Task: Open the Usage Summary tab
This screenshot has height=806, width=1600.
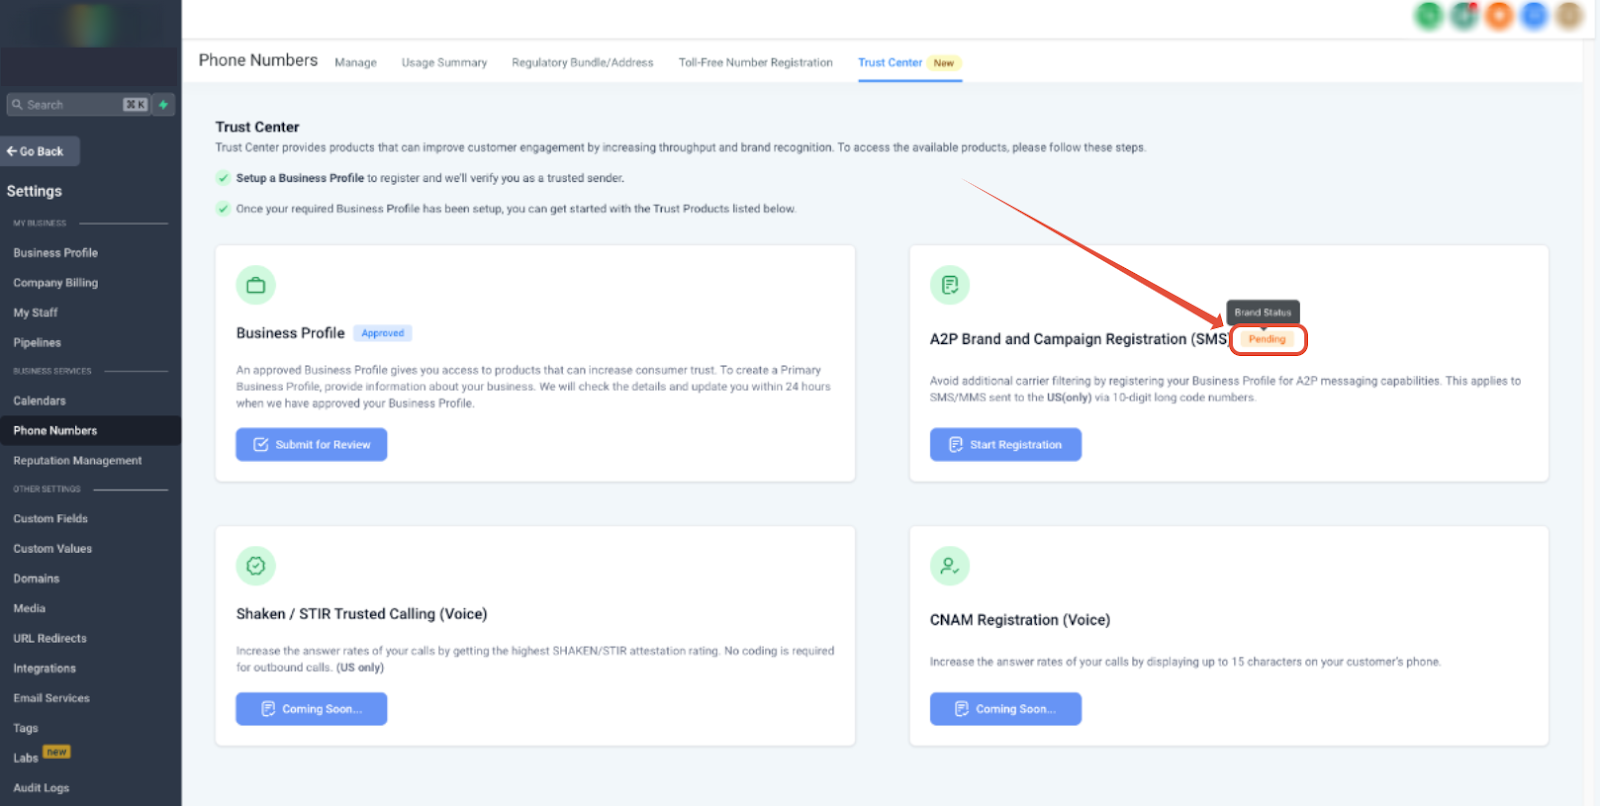Action: [x=444, y=62]
